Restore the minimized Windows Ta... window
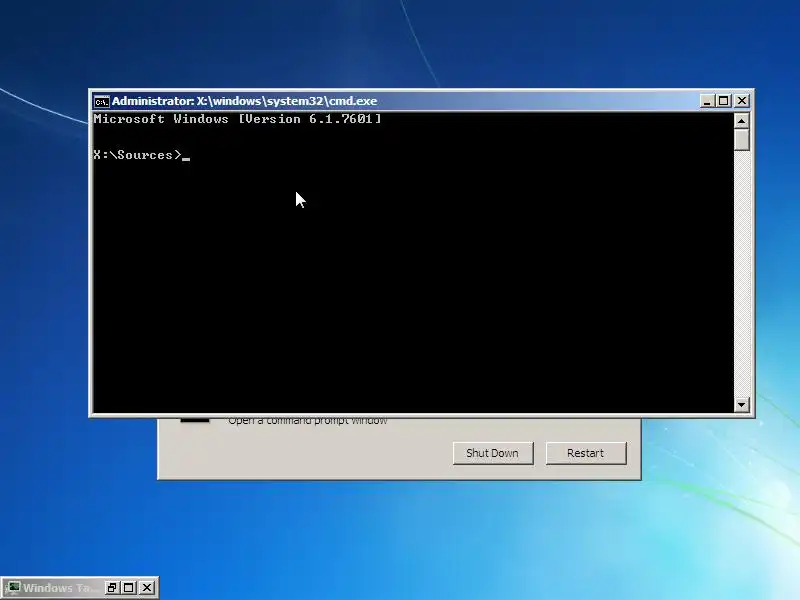800x600 pixels. click(112, 588)
